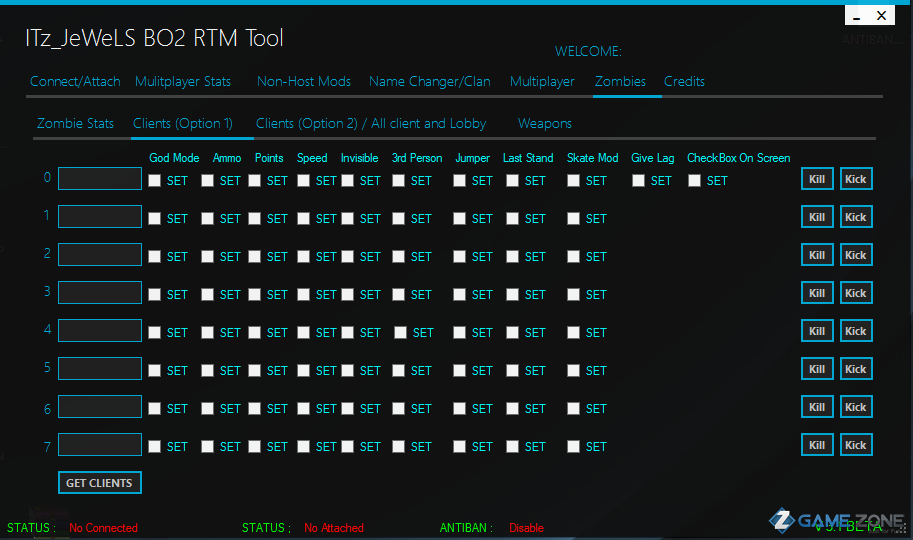This screenshot has width=913, height=540.
Task: Open the Credits tab
Action: (684, 82)
